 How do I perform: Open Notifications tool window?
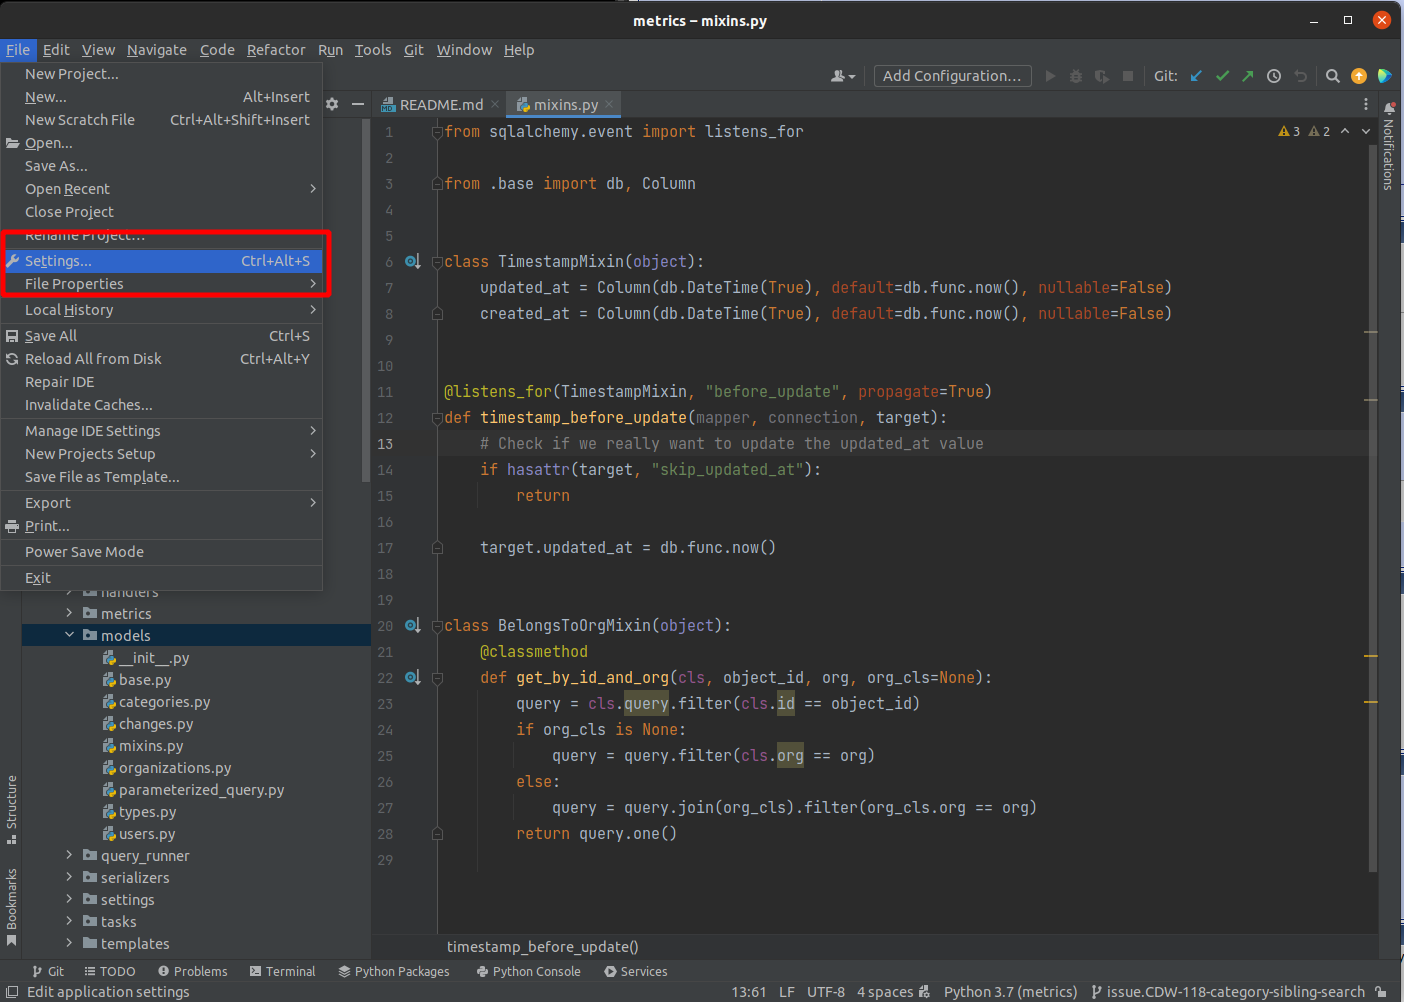[x=1389, y=146]
